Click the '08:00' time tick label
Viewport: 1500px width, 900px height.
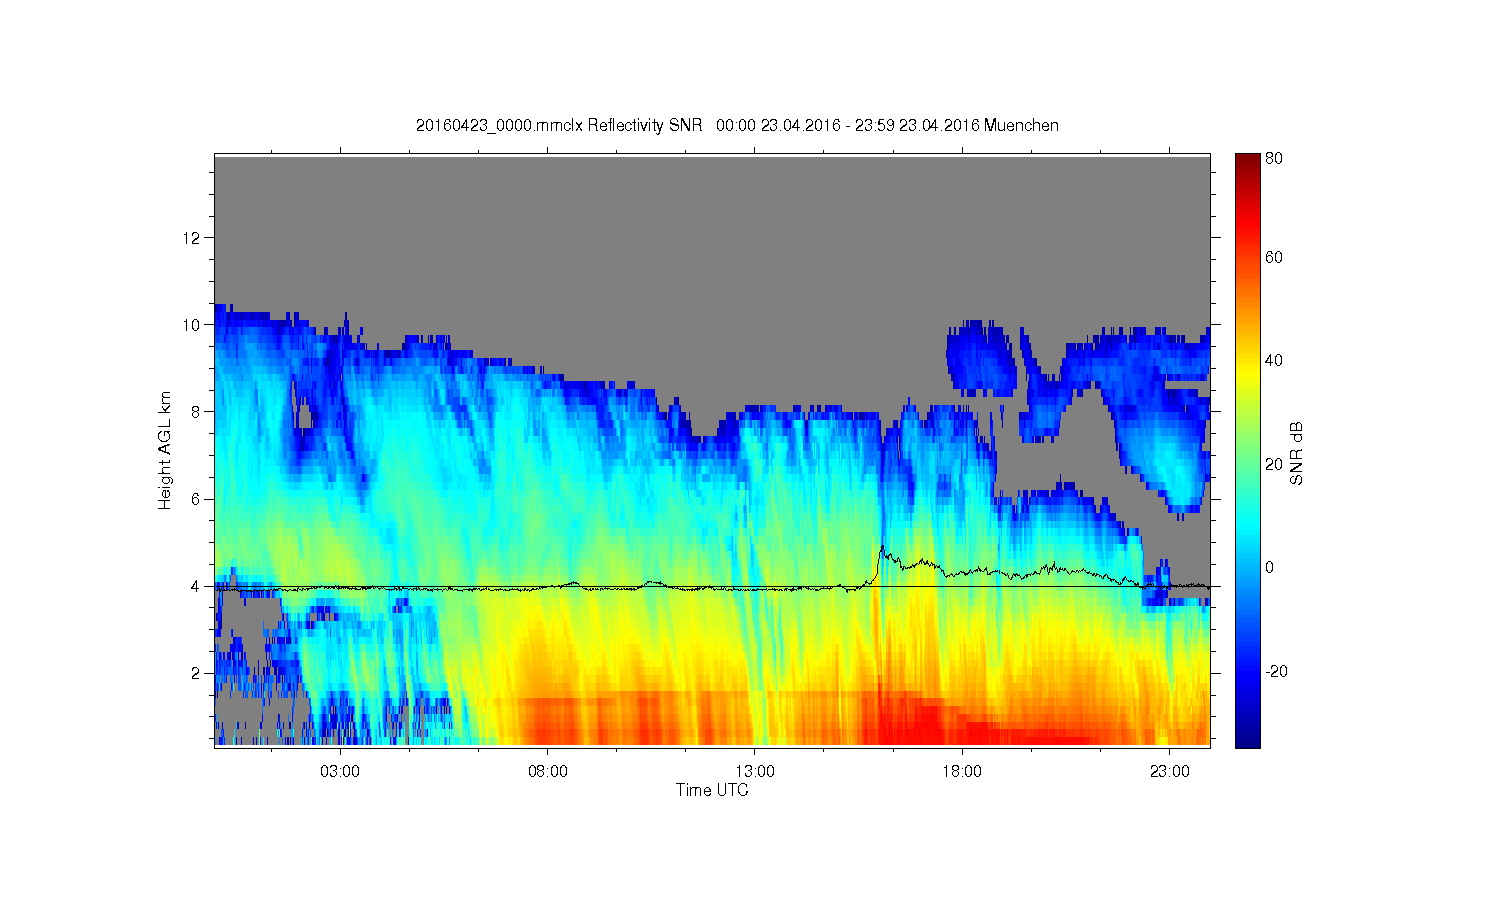point(548,771)
